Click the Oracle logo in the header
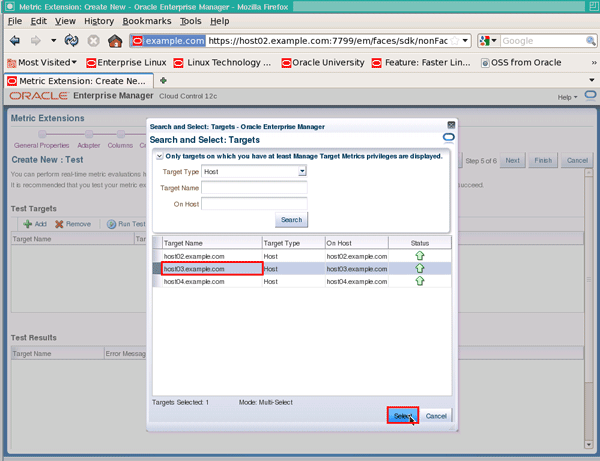Viewport: 600px width, 461px height. [38, 96]
